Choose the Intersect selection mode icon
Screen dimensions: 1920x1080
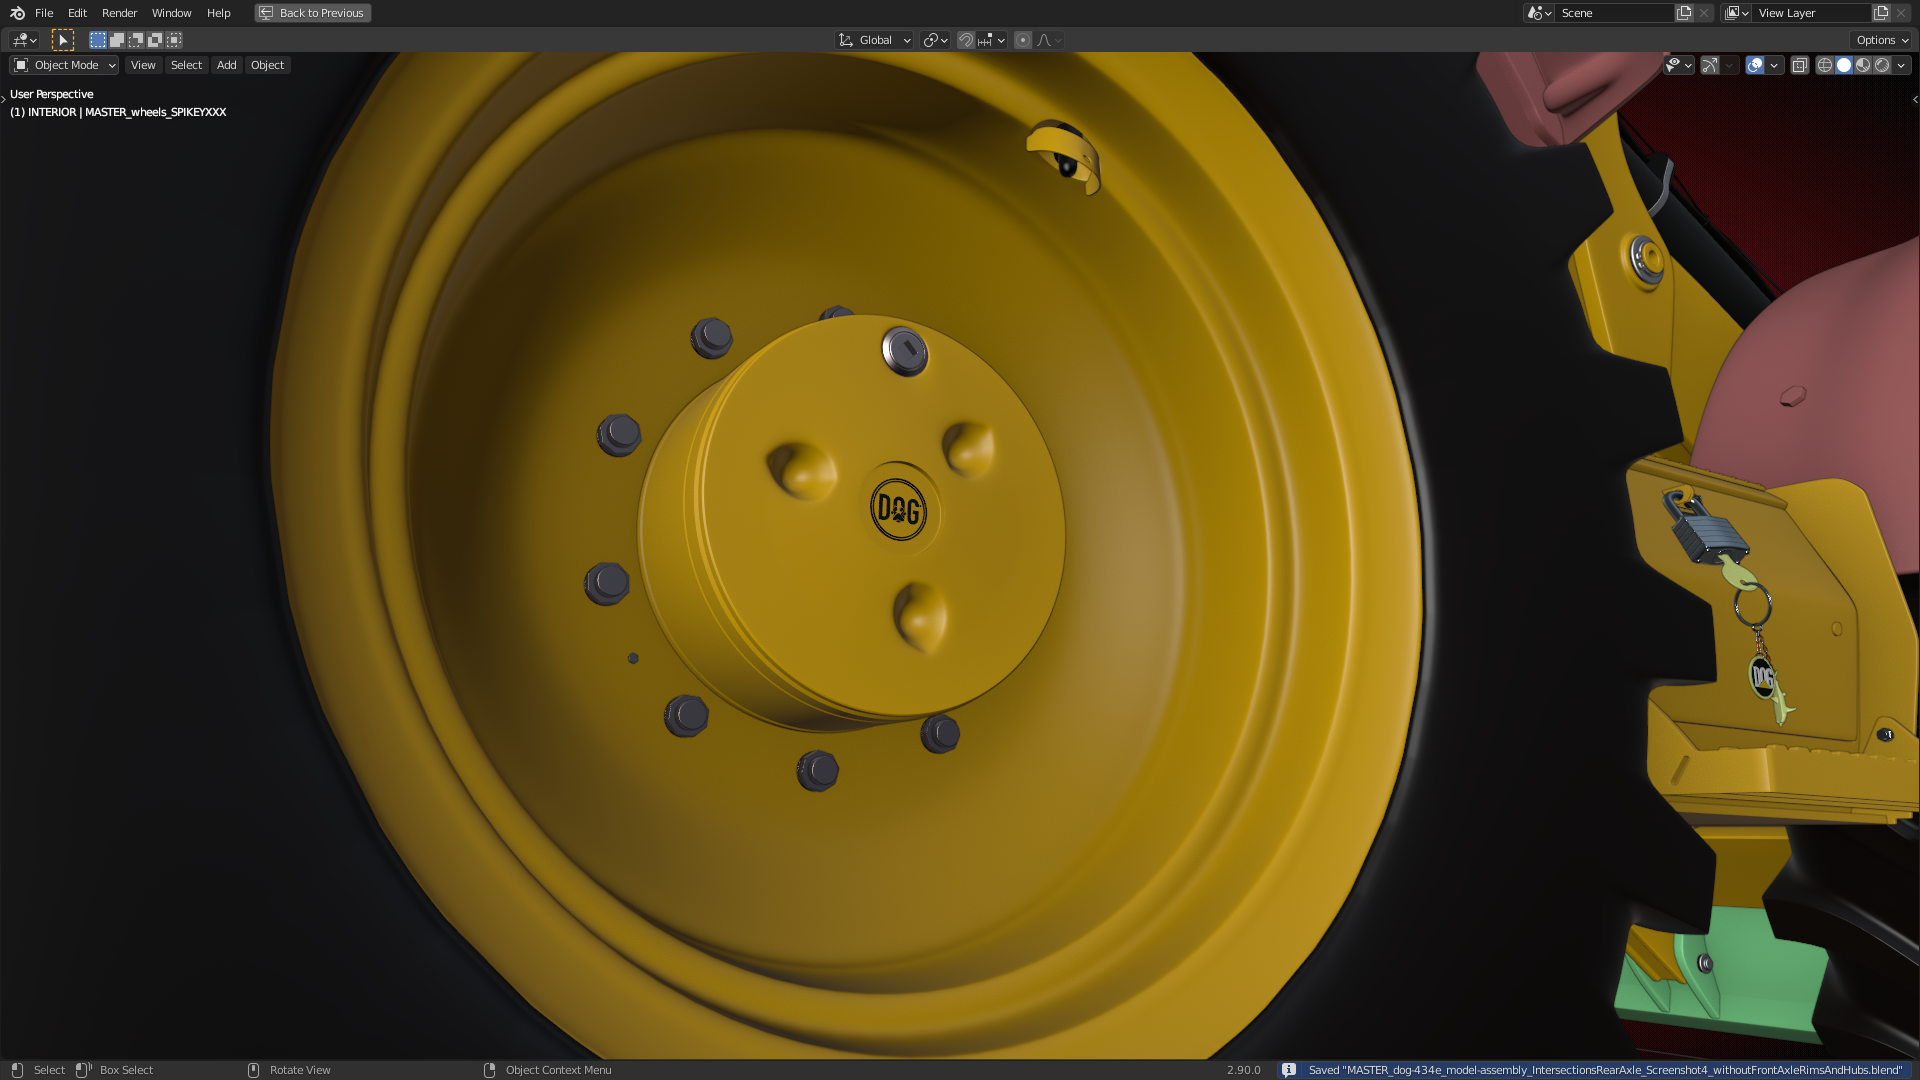[174, 40]
